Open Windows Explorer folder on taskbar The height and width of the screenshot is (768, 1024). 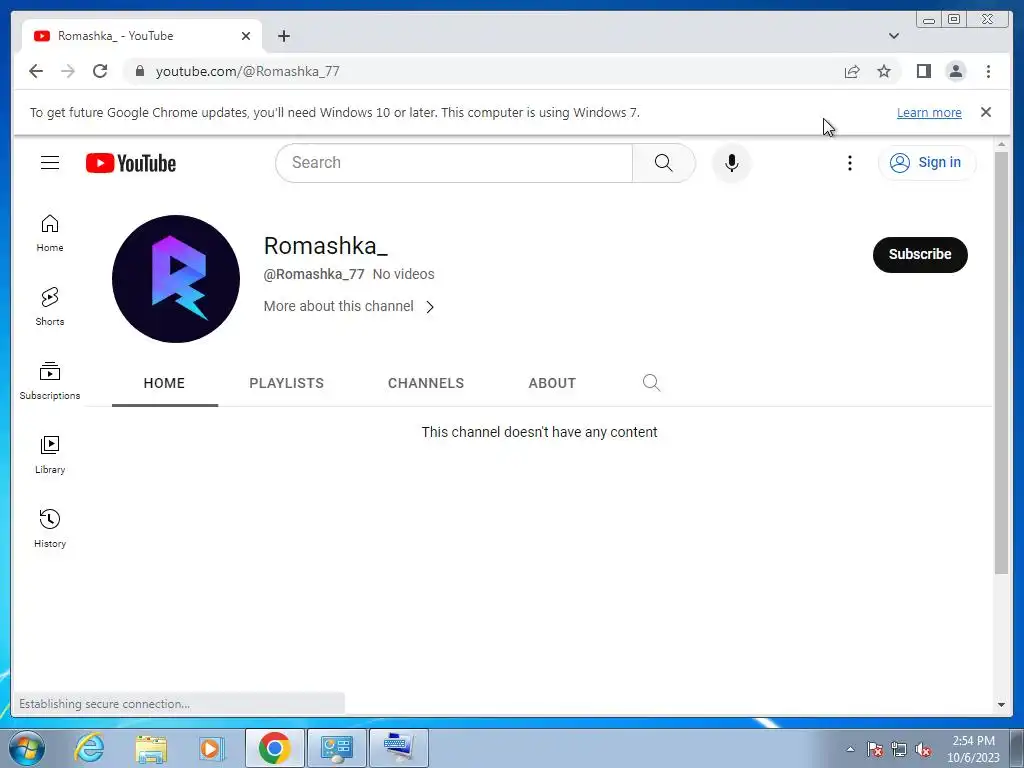(x=151, y=748)
